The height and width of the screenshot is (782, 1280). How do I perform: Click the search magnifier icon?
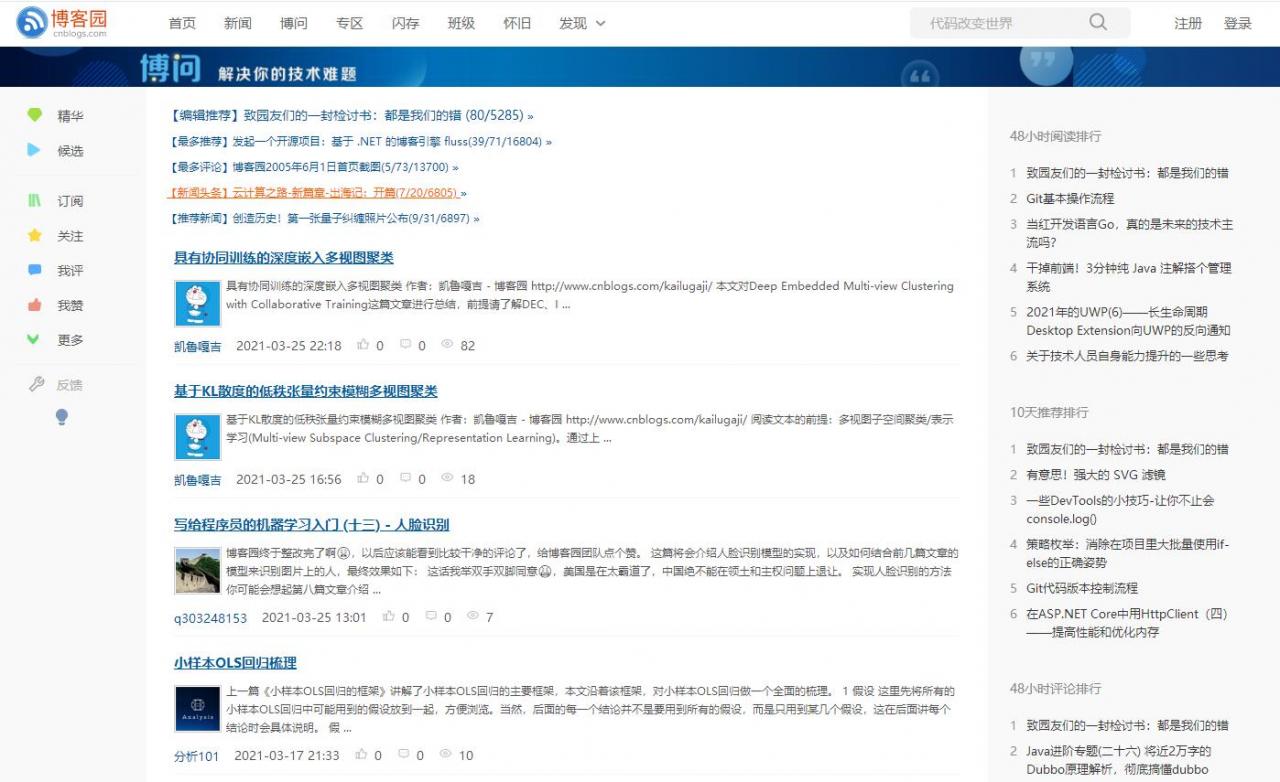(x=1097, y=22)
